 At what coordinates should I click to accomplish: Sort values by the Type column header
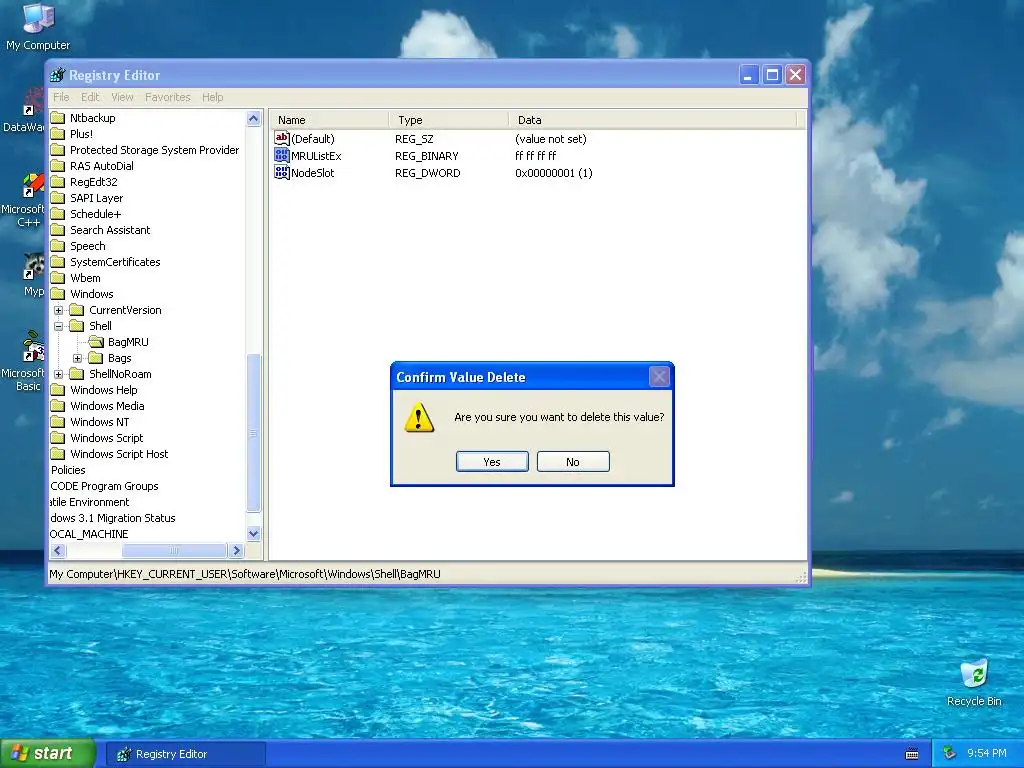(449, 120)
